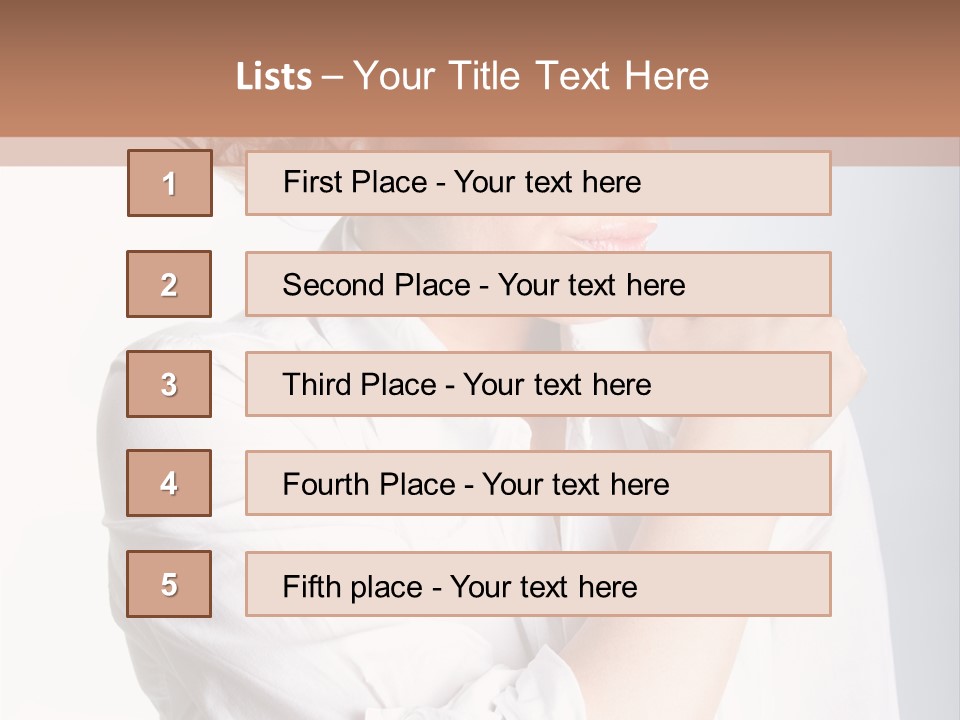Select "Your Title Text Here" in the header
The width and height of the screenshot is (960, 720).
(531, 76)
